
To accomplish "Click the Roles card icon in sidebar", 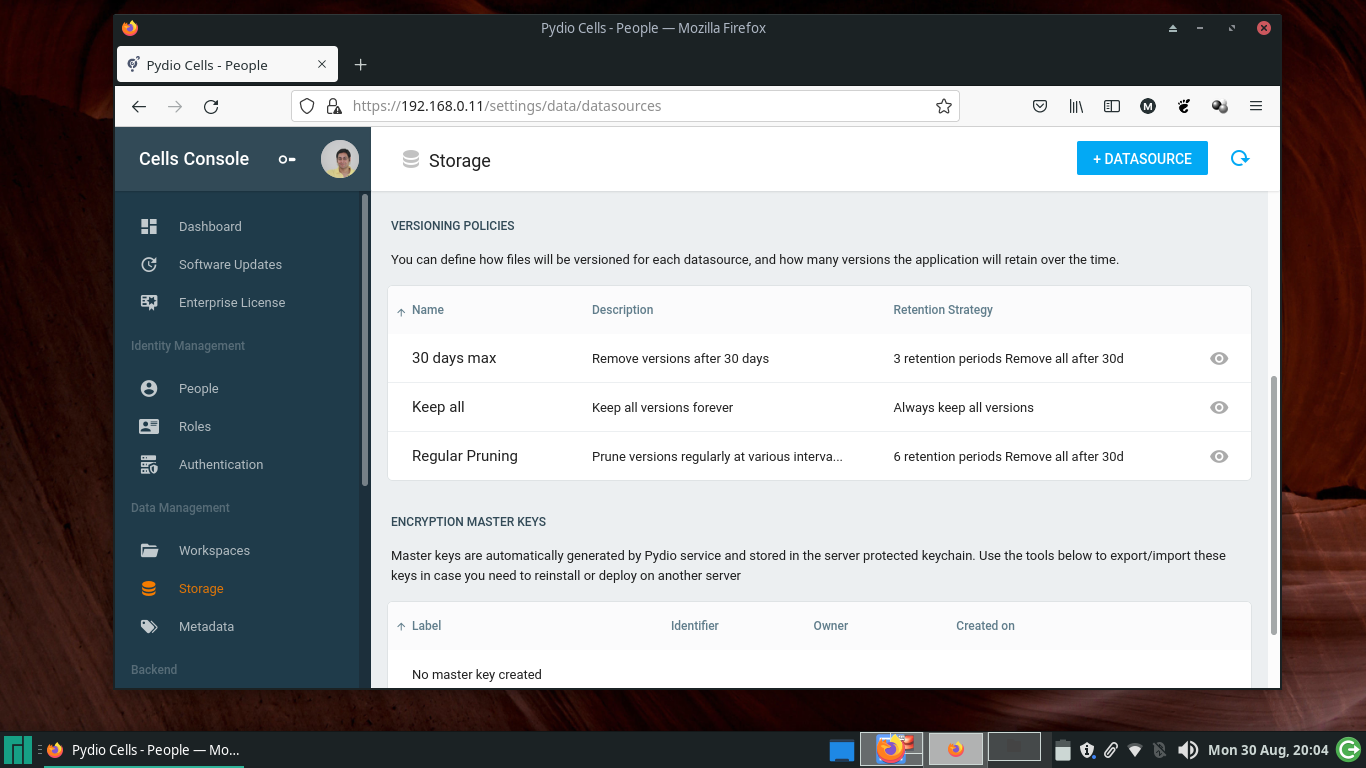I will tap(149, 426).
